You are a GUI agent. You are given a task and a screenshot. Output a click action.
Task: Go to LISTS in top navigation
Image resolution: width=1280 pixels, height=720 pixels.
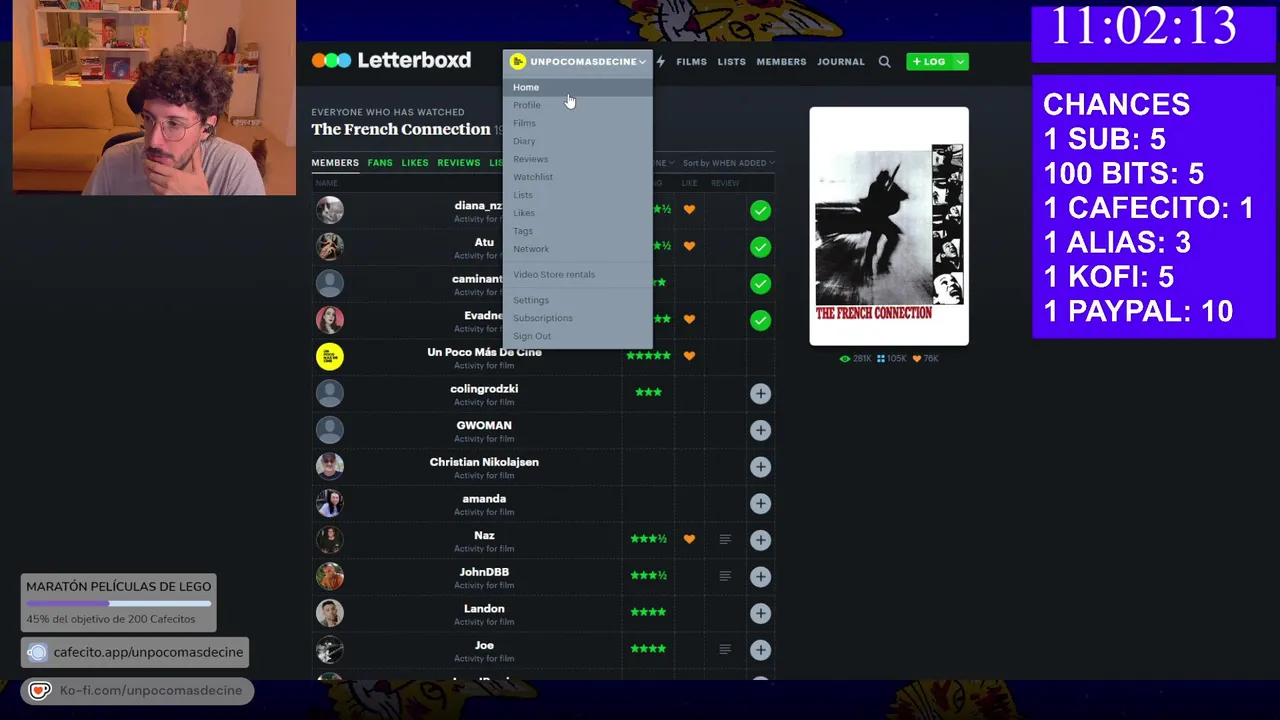tap(731, 62)
